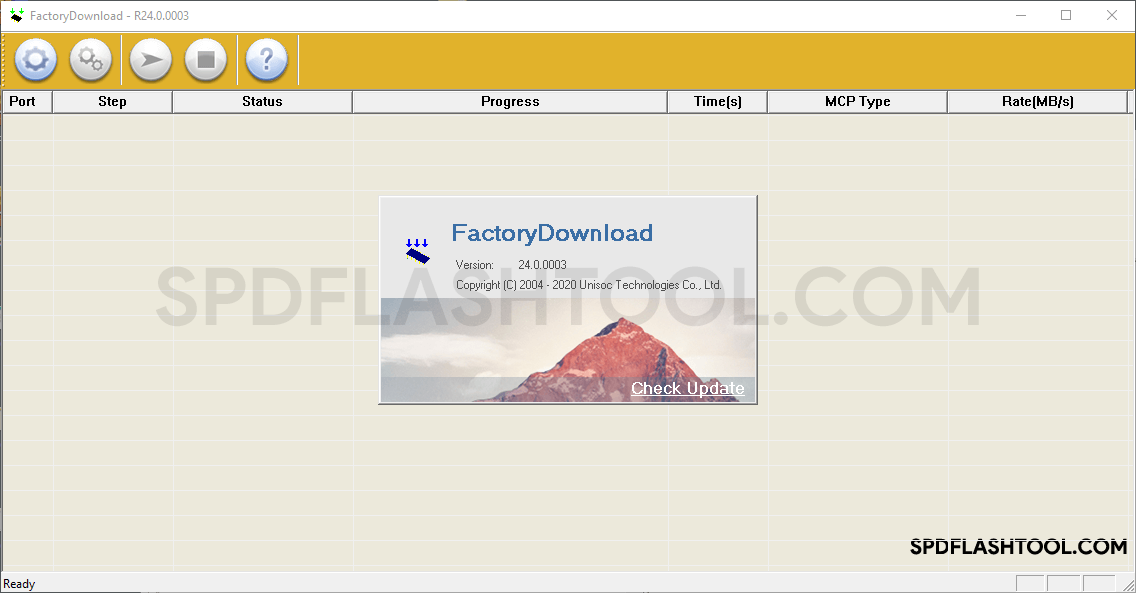1136x593 pixels.
Task: Click the window title FactoryDownload - R24.0.0003
Action: tap(109, 16)
